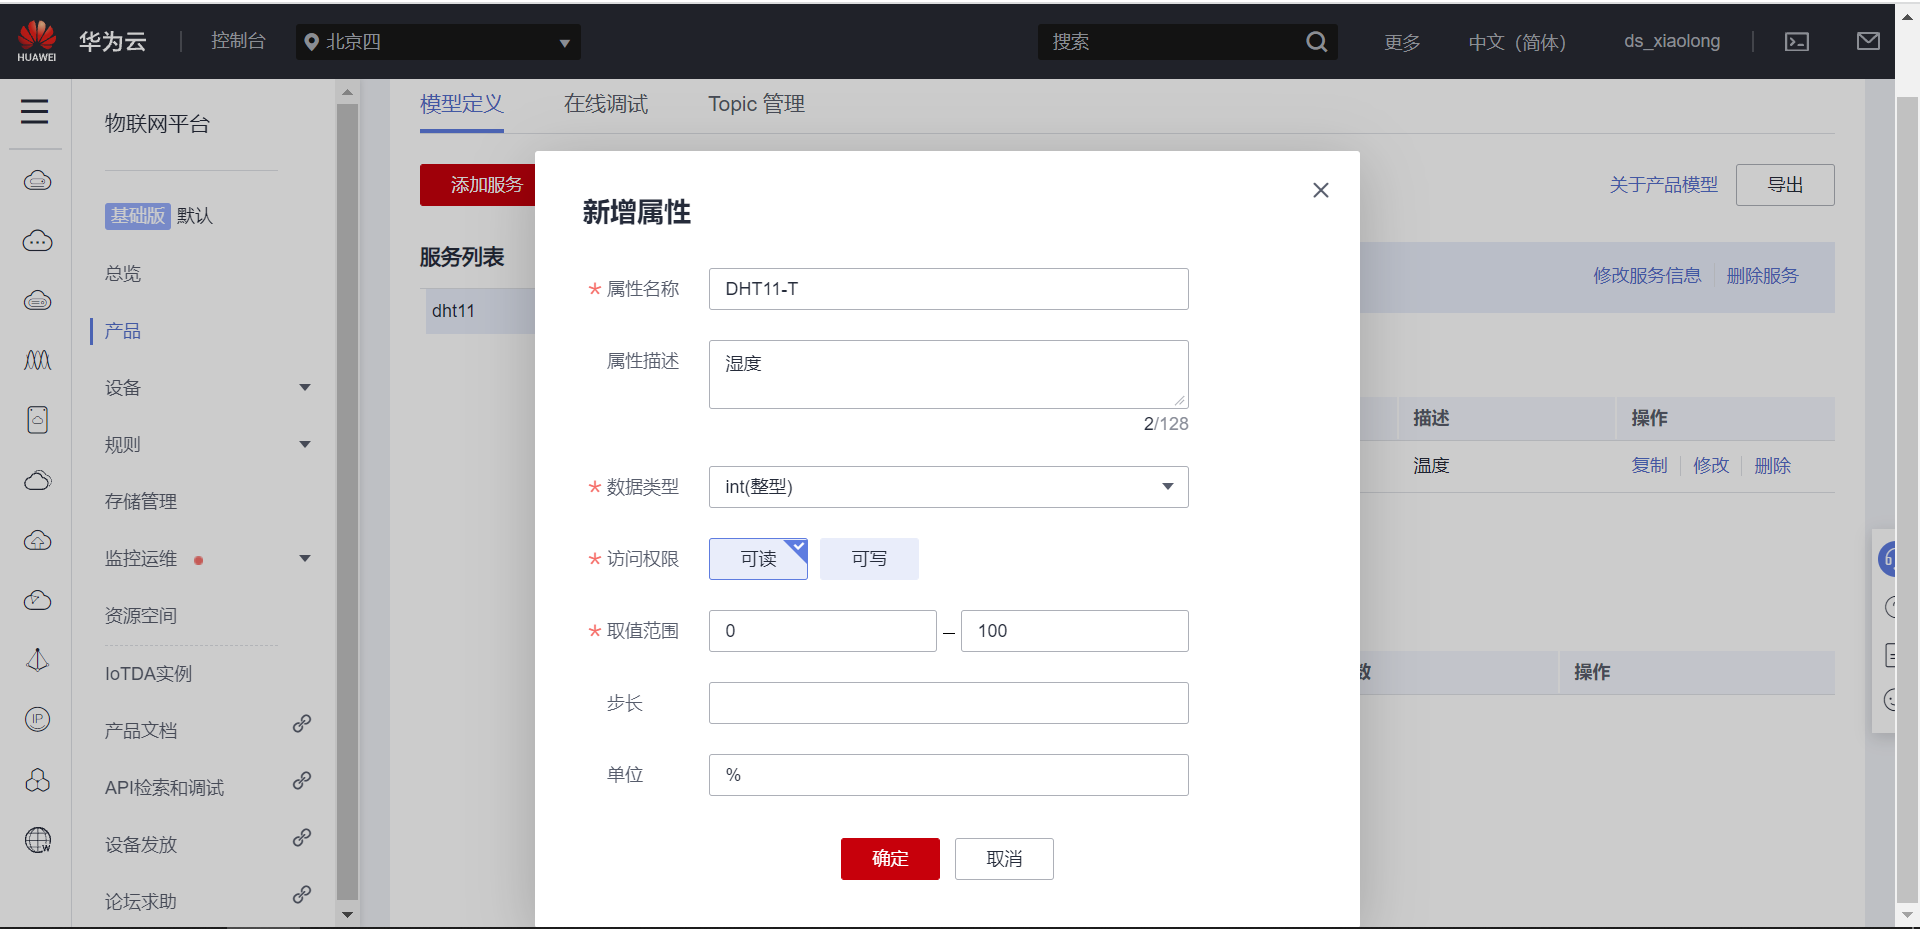The image size is (1920, 929).
Task: Open external link icon beside API检索和调试
Action: pyautogui.click(x=302, y=780)
